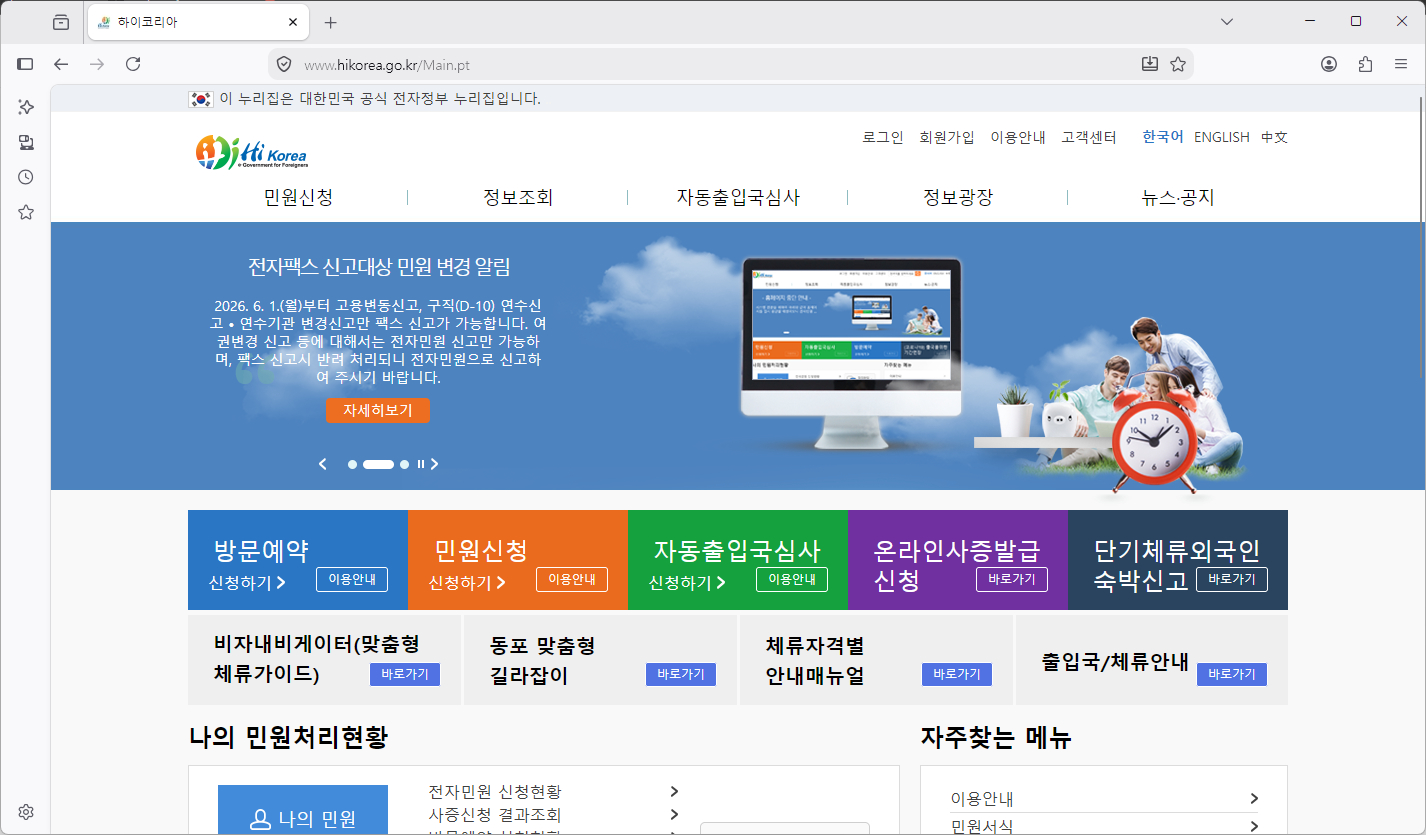The height and width of the screenshot is (835, 1426).
Task: Expand 이용안내 chevron in 자주찾는 메뉴
Action: click(x=1254, y=798)
